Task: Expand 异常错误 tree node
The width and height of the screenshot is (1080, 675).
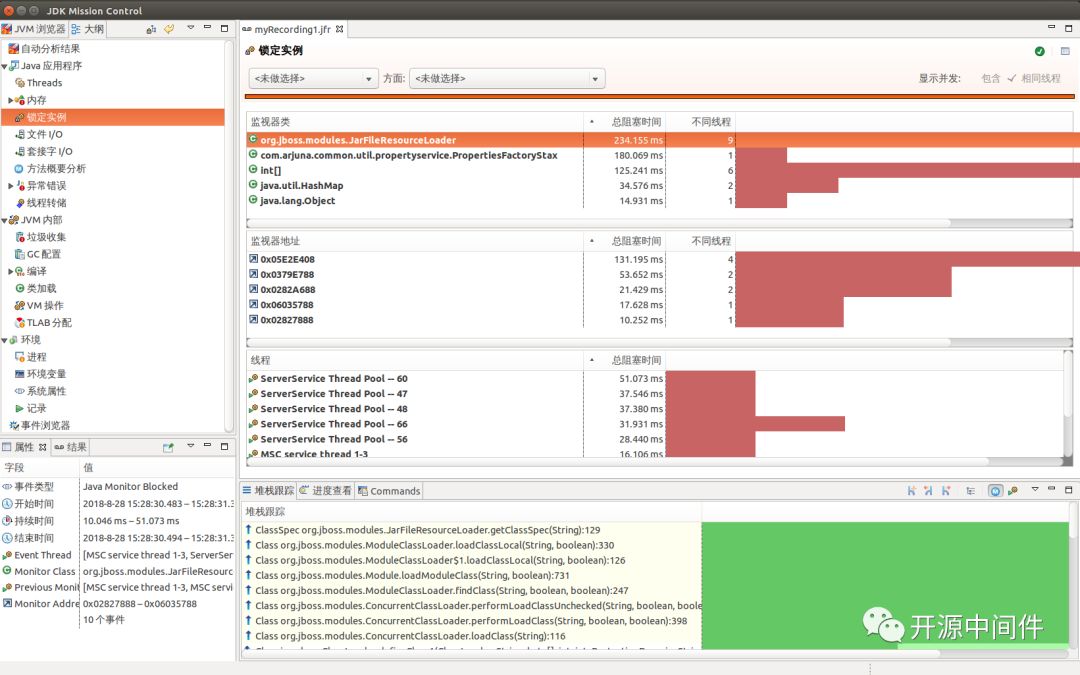Action: coord(10,186)
